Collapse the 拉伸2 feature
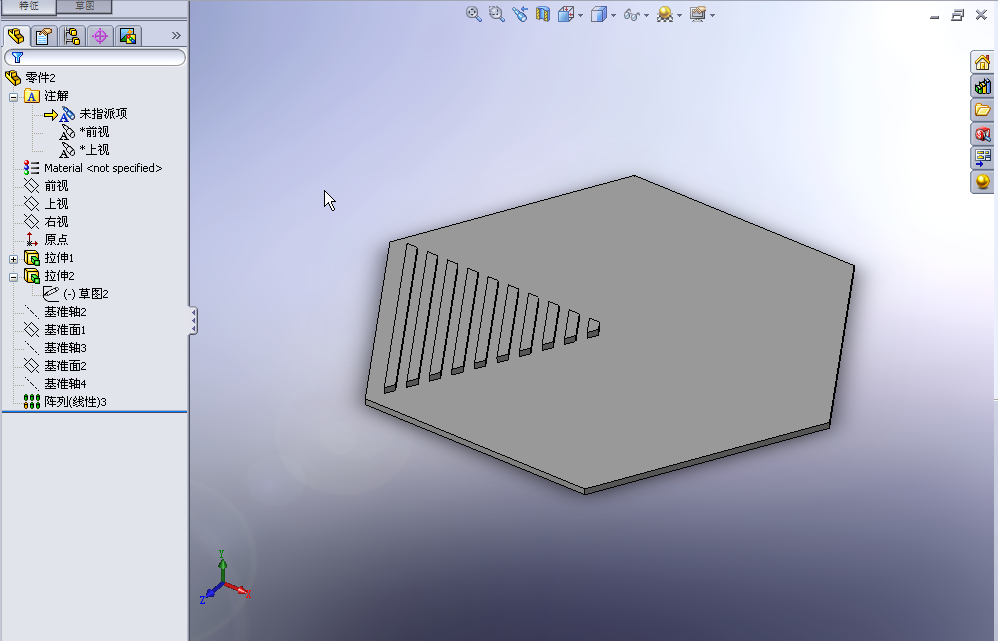998x641 pixels. [x=13, y=277]
